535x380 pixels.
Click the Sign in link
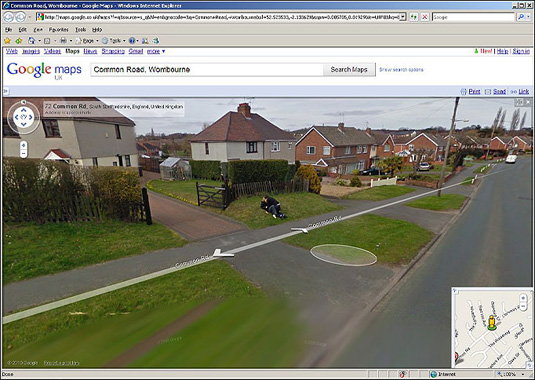pyautogui.click(x=521, y=51)
